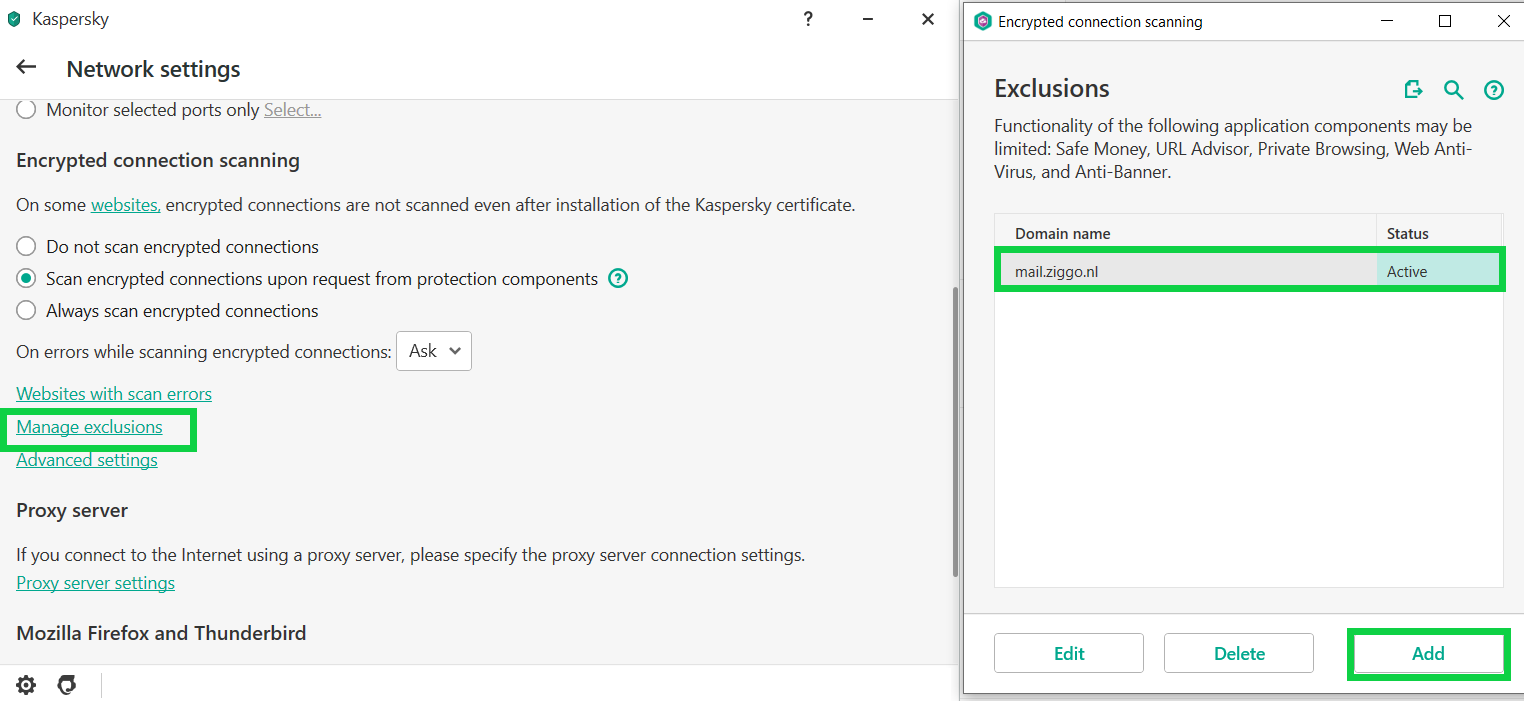This screenshot has height=701, width=1524.
Task: Open help icon in Exclusions panel
Action: pyautogui.click(x=1494, y=90)
